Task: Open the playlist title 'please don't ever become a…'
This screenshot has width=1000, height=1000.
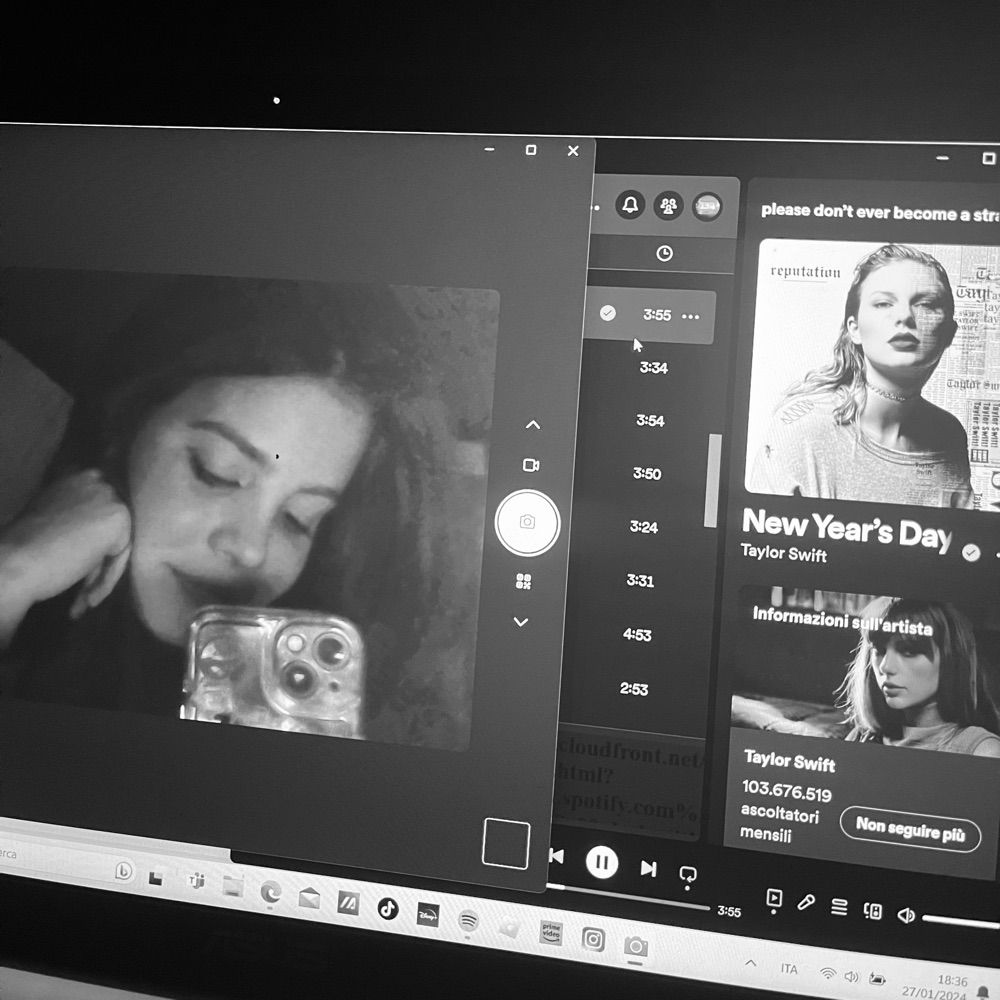Action: point(880,212)
